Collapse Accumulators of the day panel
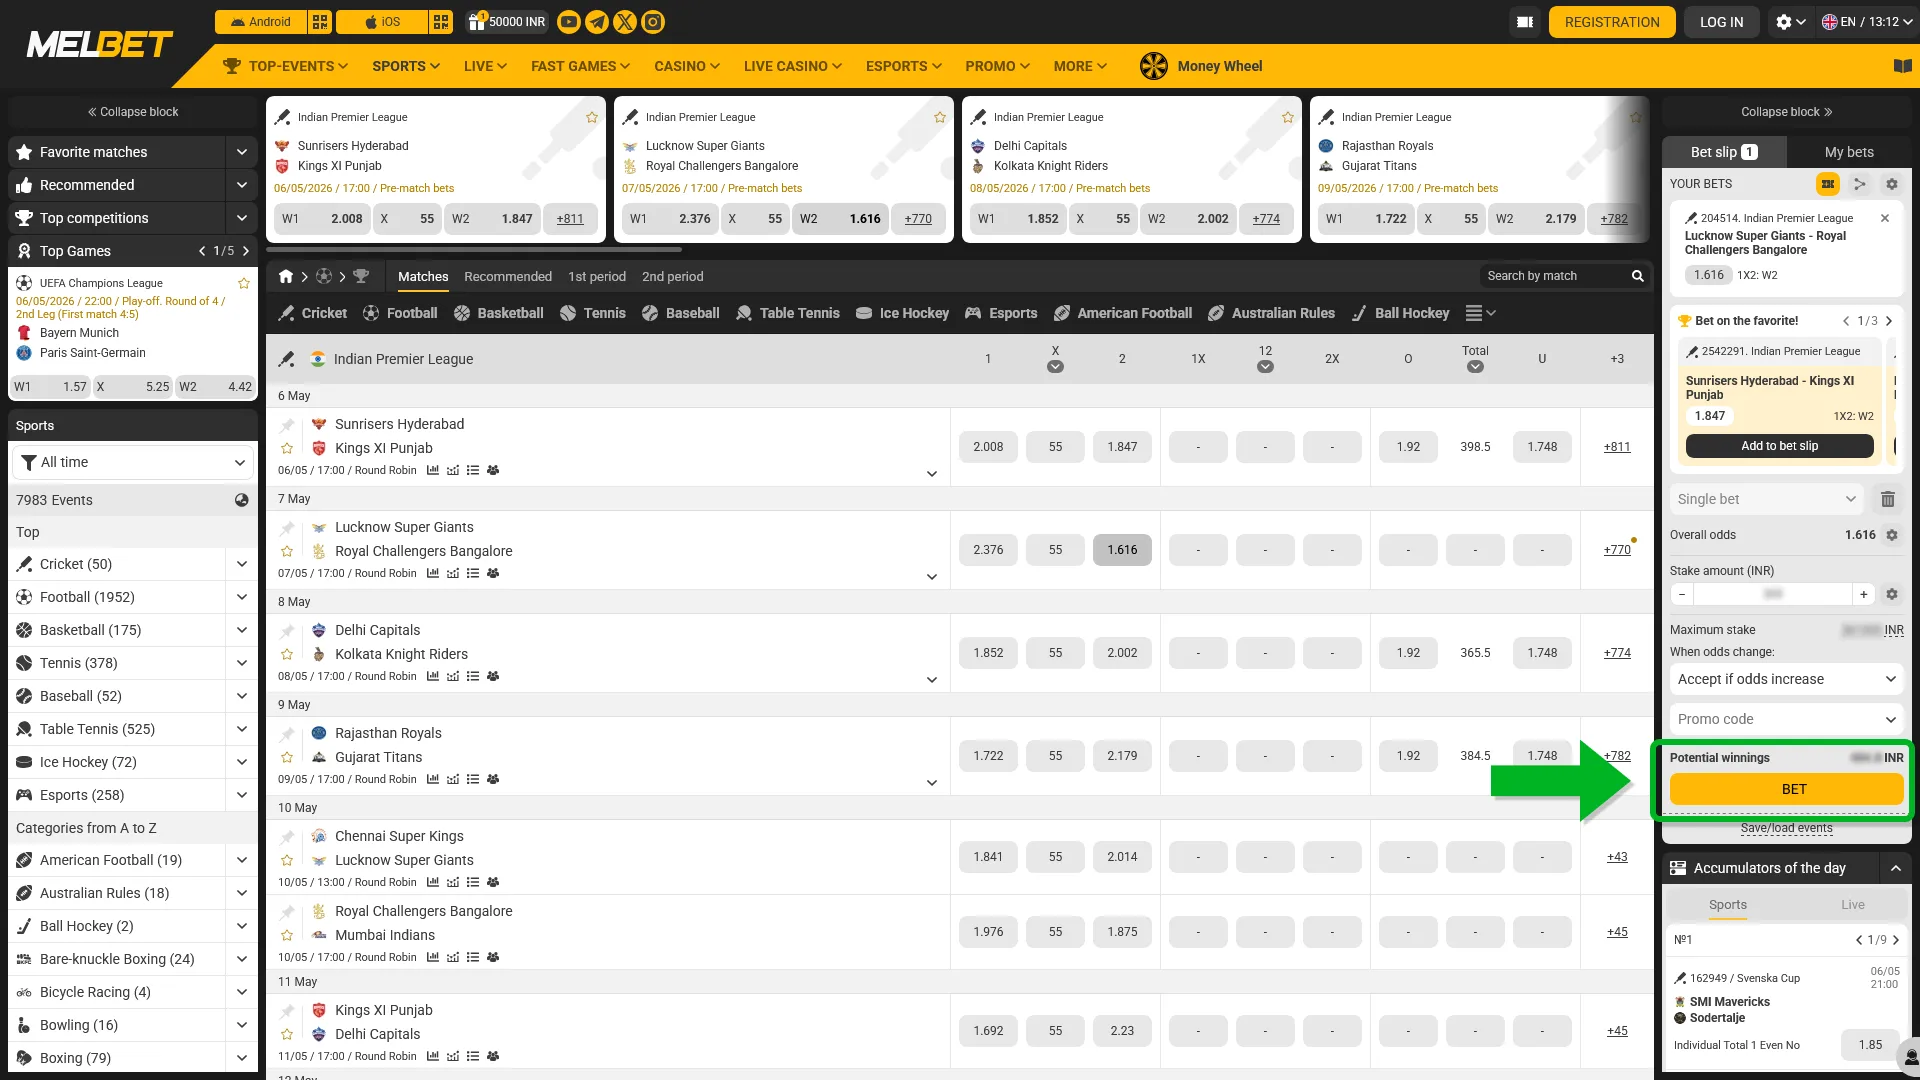The width and height of the screenshot is (1920, 1080). tap(1895, 868)
